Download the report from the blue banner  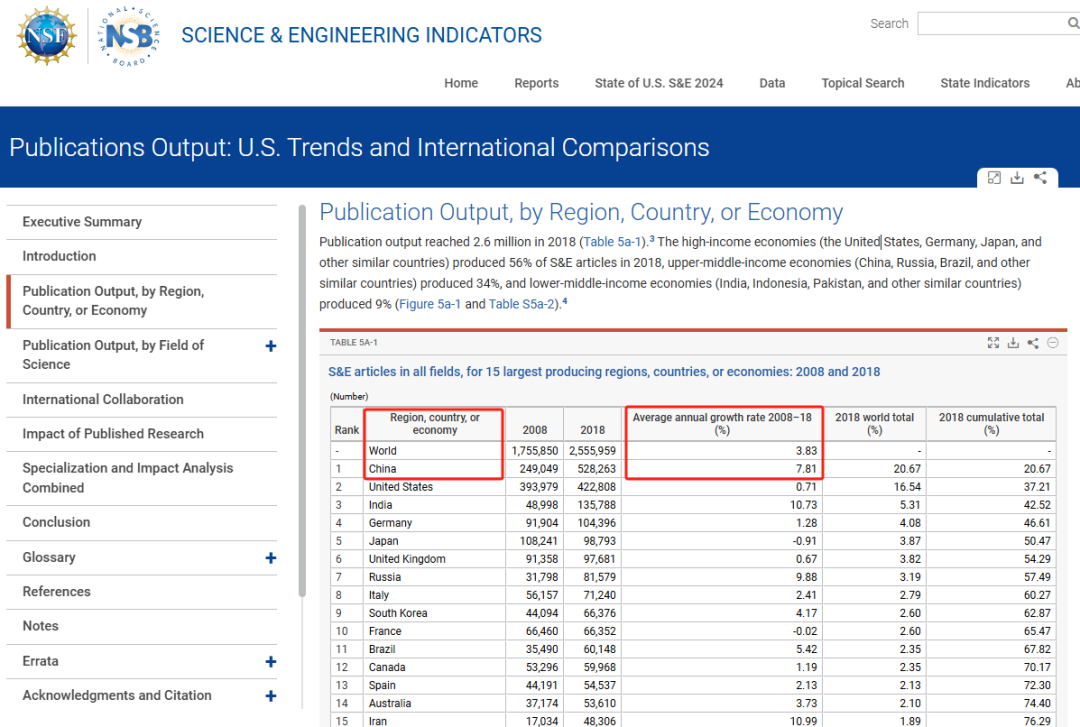pyautogui.click(x=1017, y=178)
